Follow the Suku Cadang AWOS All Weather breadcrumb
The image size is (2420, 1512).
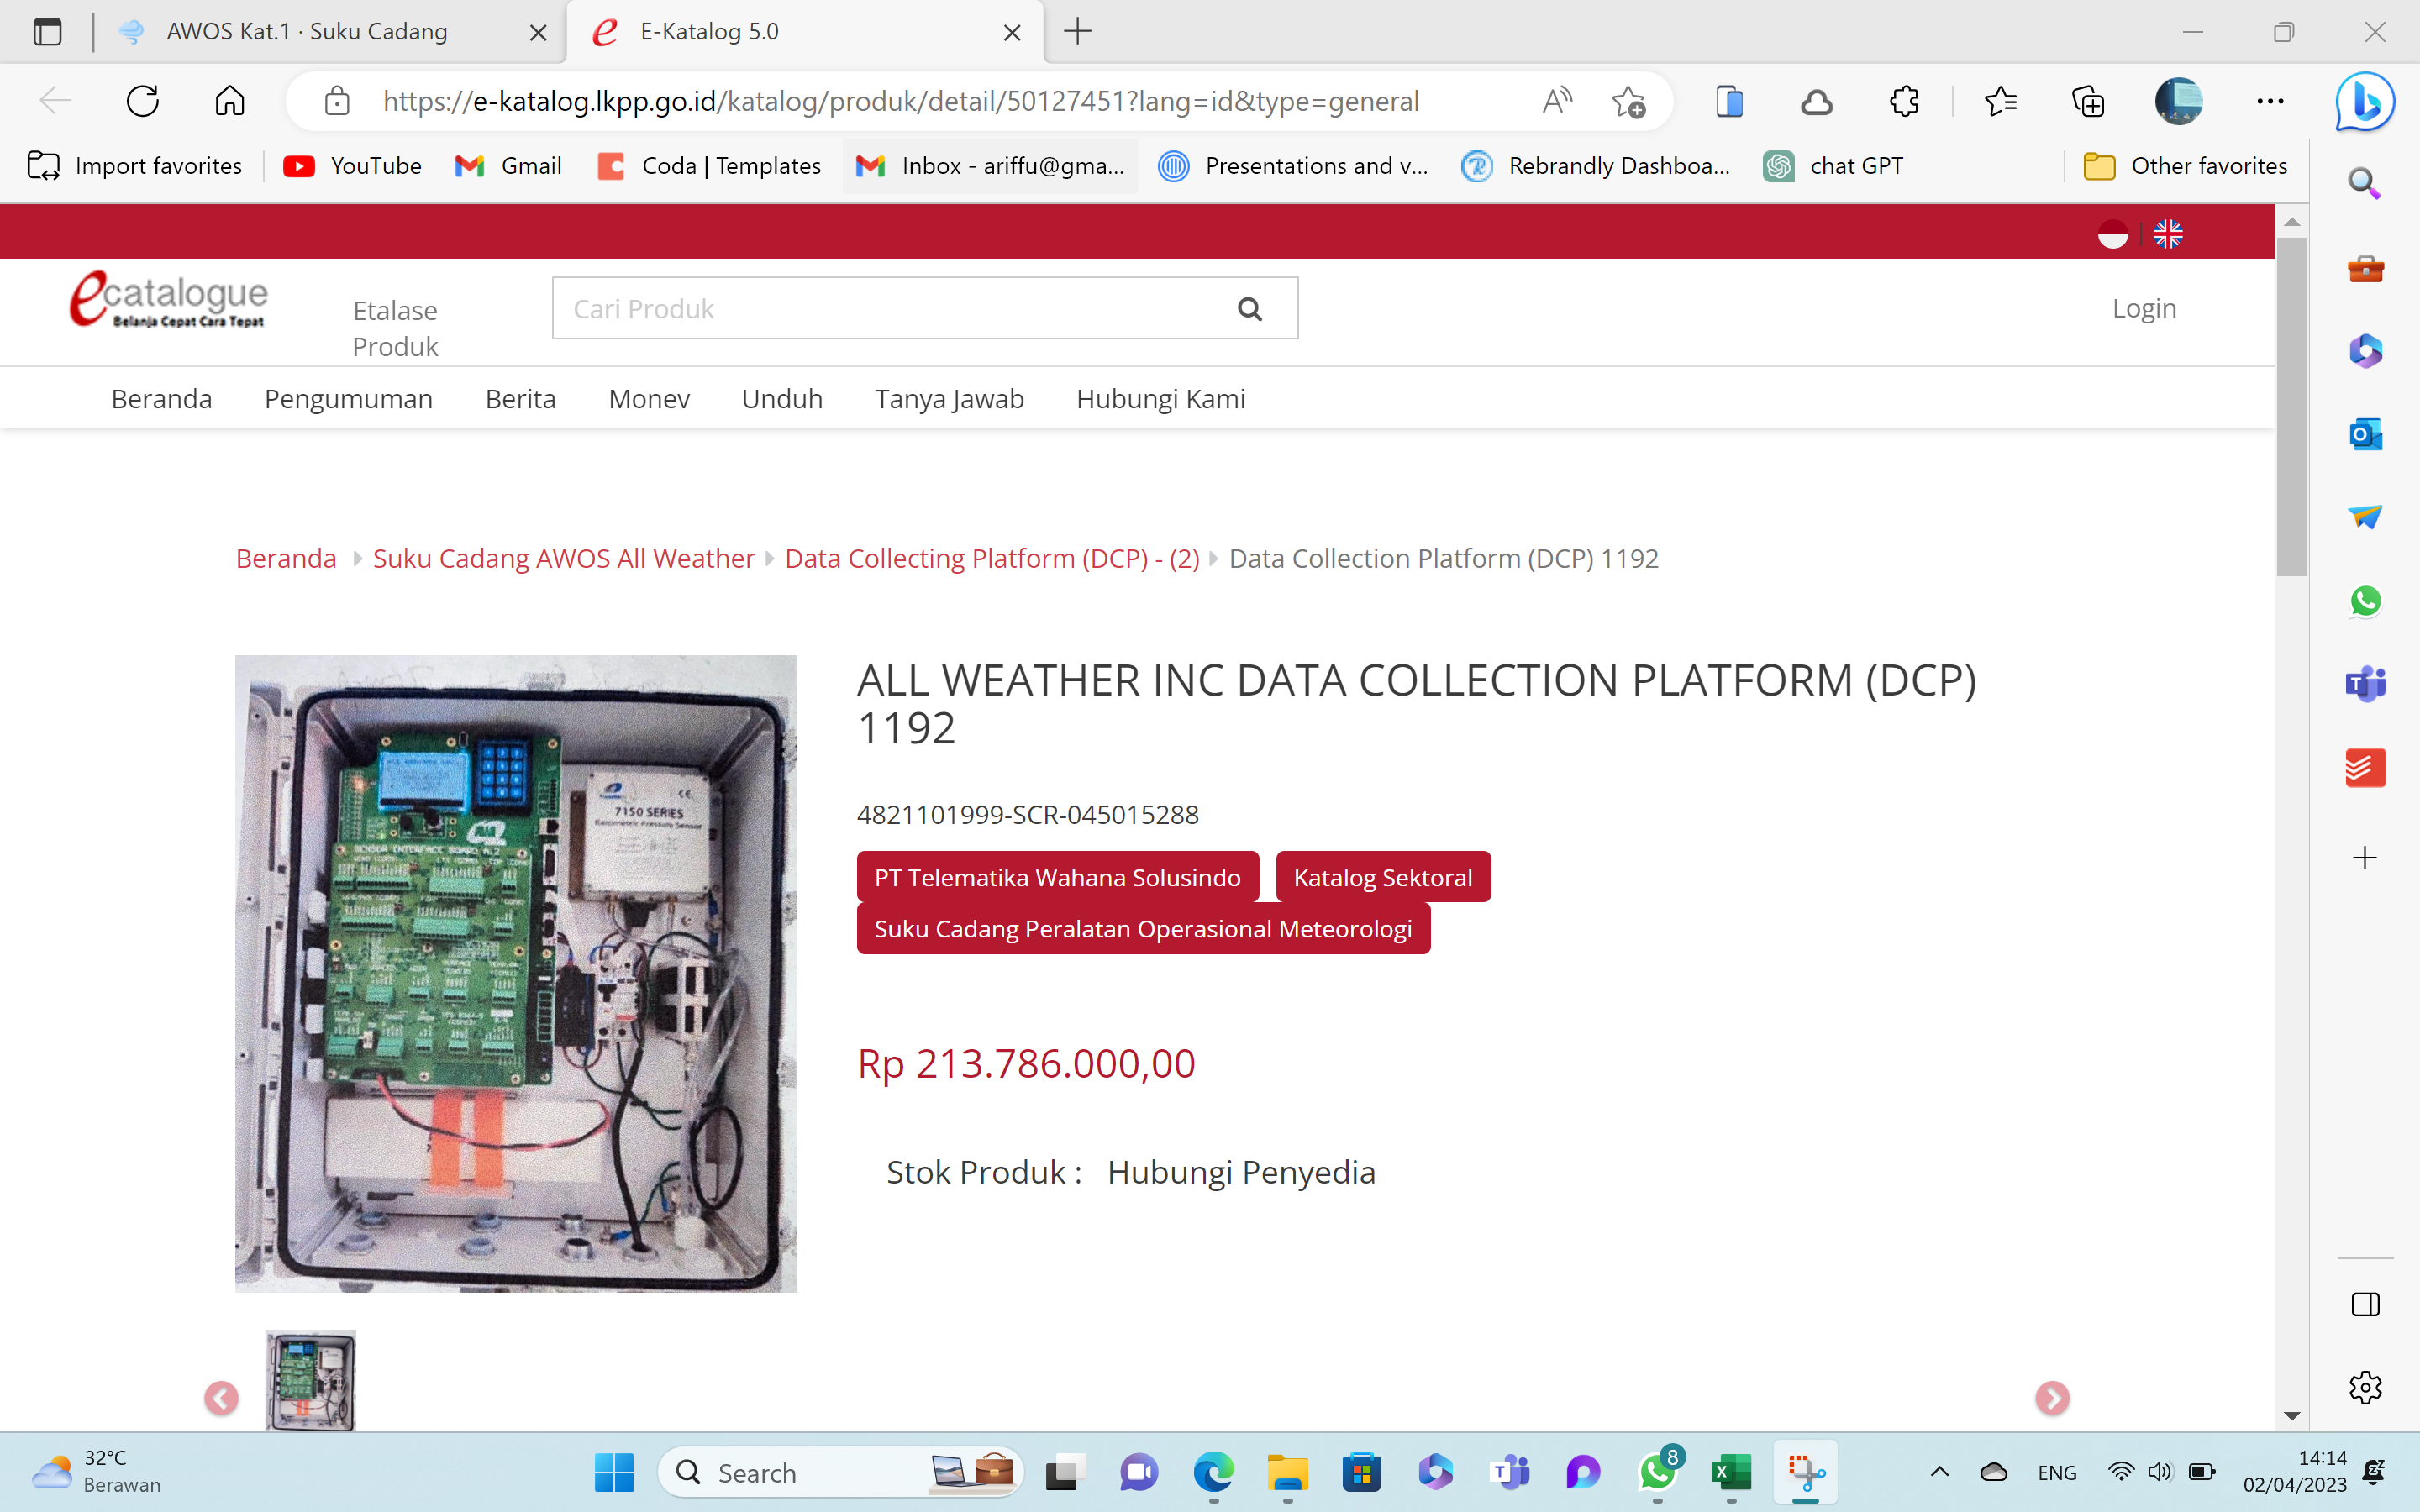[x=563, y=558]
